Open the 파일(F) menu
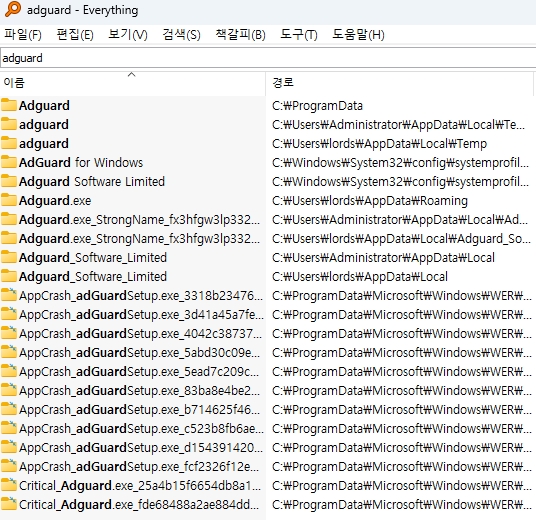 point(23,35)
